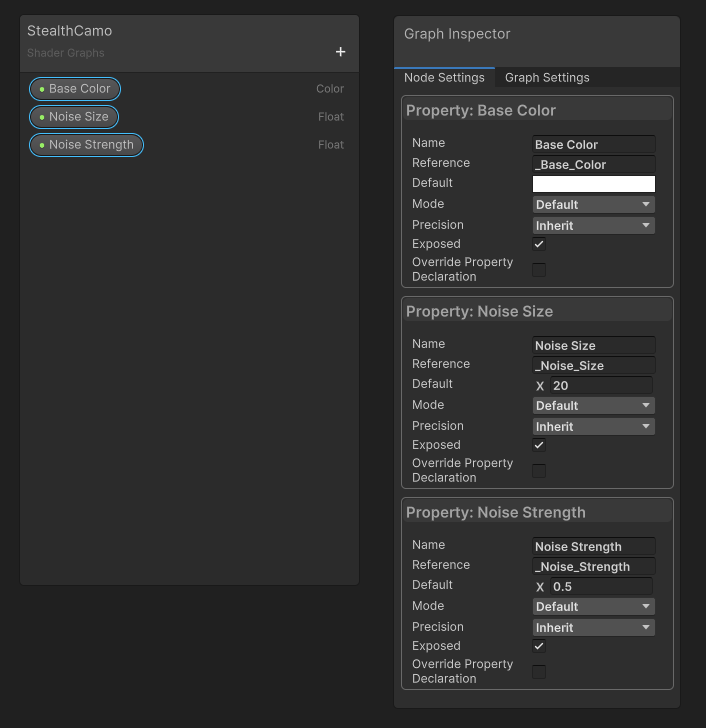Viewport: 706px width, 728px height.
Task: Open Precision dropdown for Noise Size
Action: click(593, 427)
